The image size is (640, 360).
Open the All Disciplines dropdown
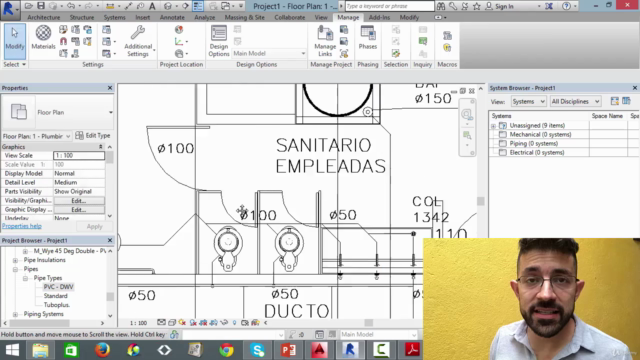(575, 101)
